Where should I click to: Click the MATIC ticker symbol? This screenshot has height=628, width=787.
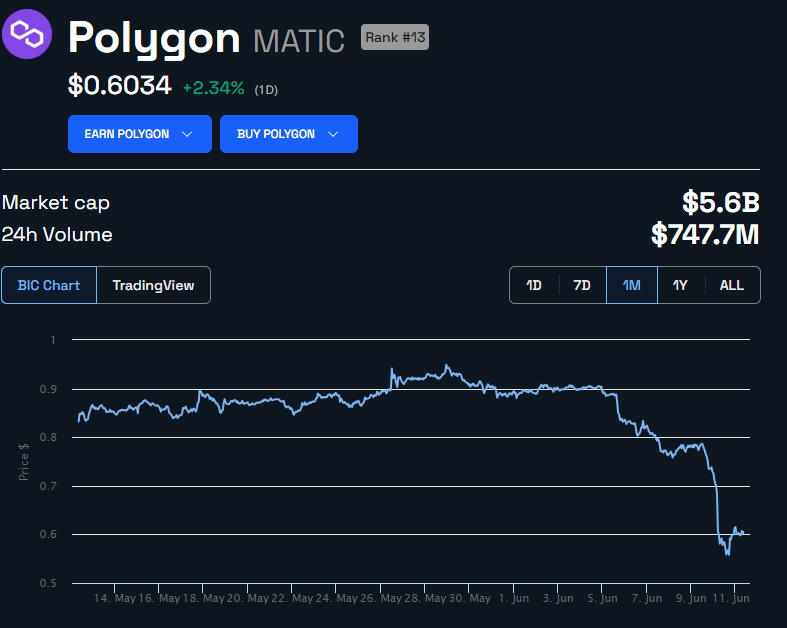click(299, 40)
